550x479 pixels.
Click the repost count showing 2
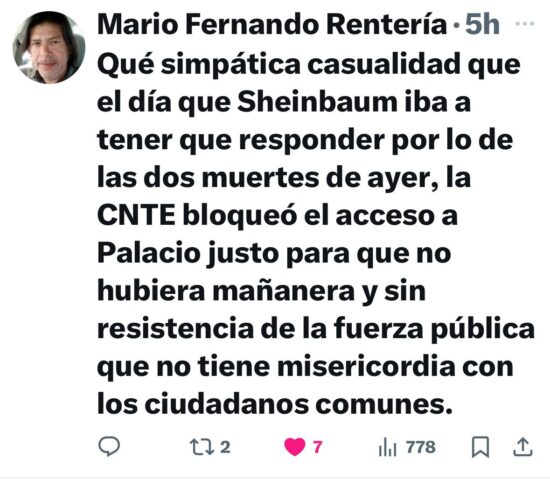point(225,447)
